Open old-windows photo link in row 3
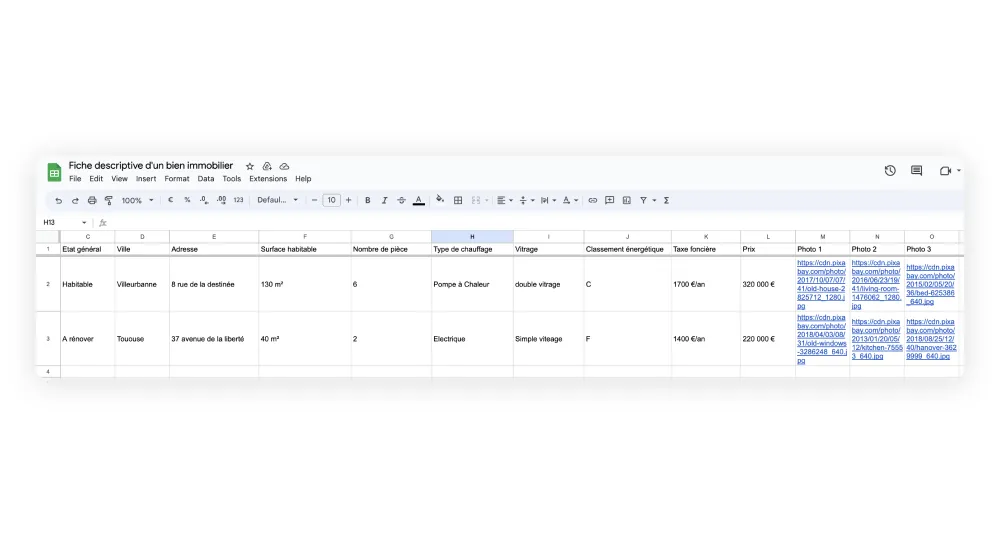 [821, 339]
